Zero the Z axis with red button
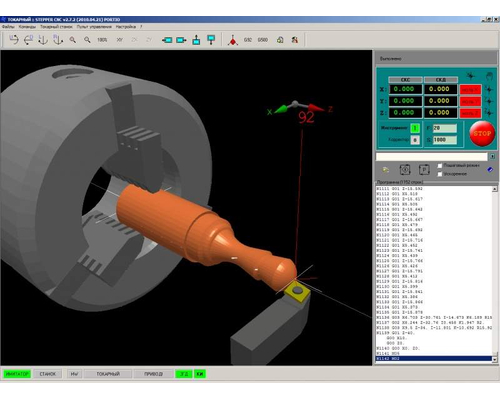Viewport: 500px width, 400px height. pyautogui.click(x=470, y=113)
